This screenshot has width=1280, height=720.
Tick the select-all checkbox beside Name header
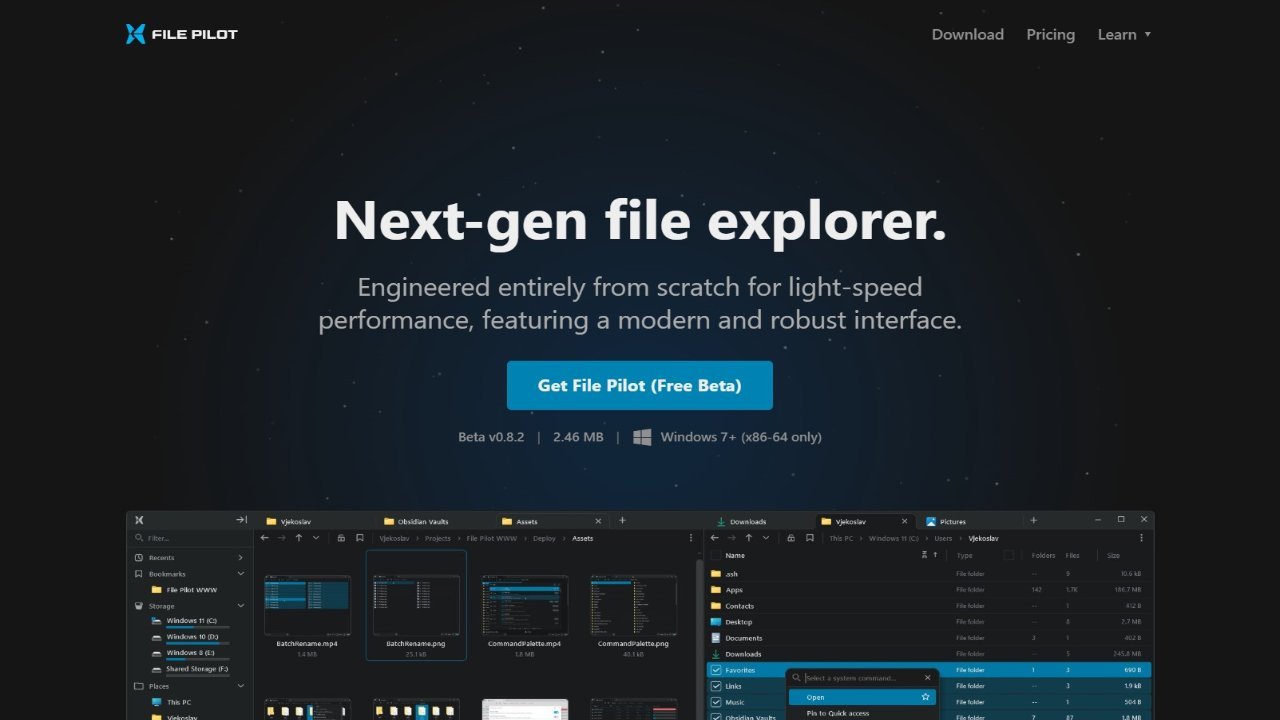tap(715, 555)
